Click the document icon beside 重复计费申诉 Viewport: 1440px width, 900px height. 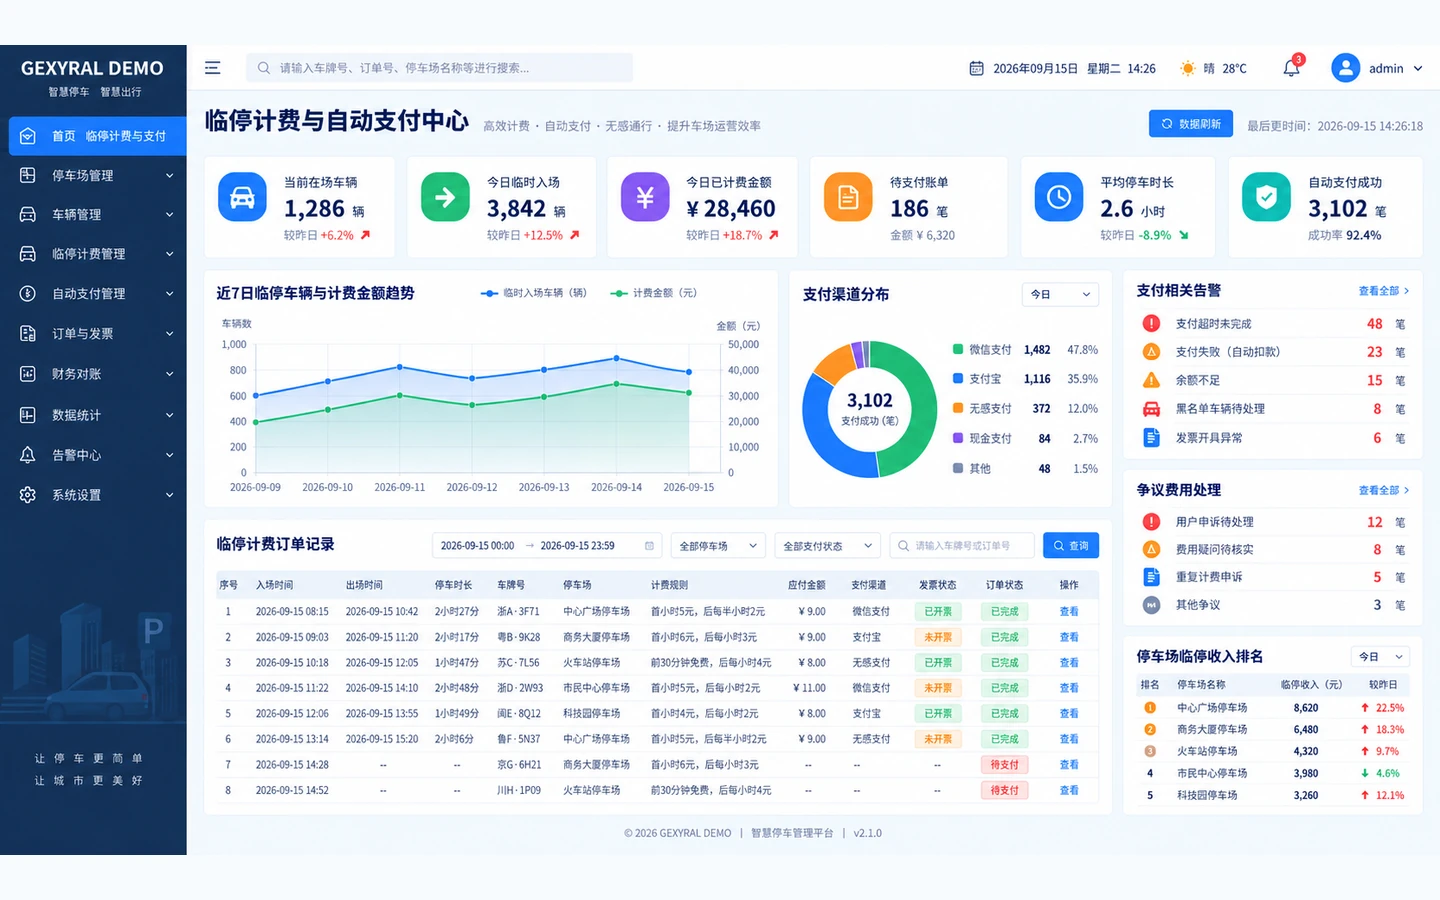click(x=1151, y=577)
